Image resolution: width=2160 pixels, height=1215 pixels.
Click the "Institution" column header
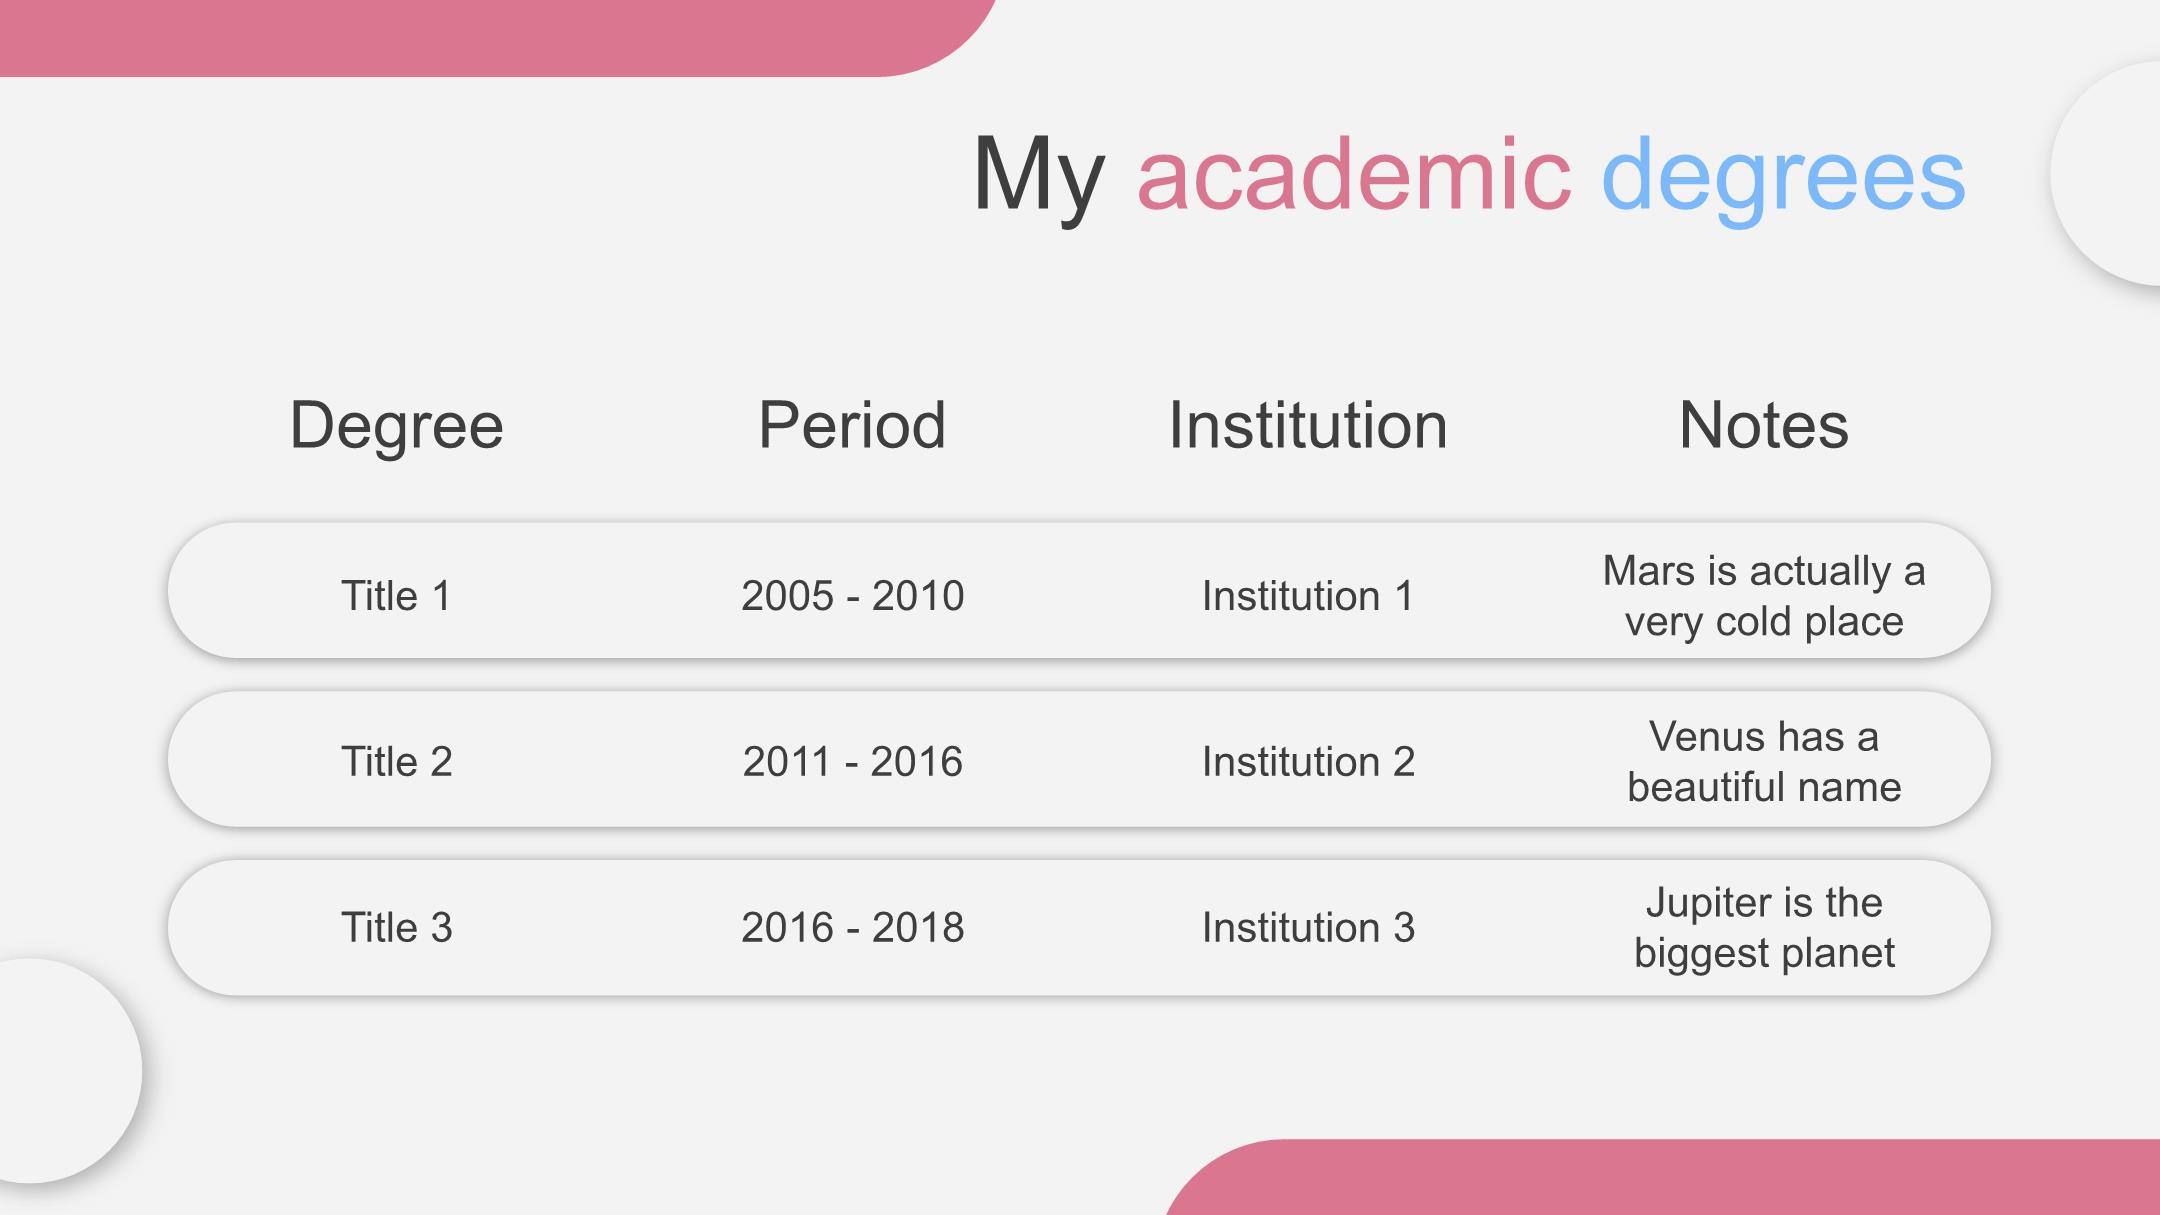(1308, 425)
